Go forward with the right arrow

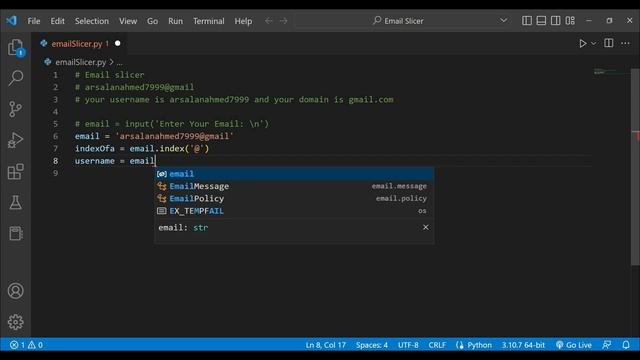pos(283,20)
